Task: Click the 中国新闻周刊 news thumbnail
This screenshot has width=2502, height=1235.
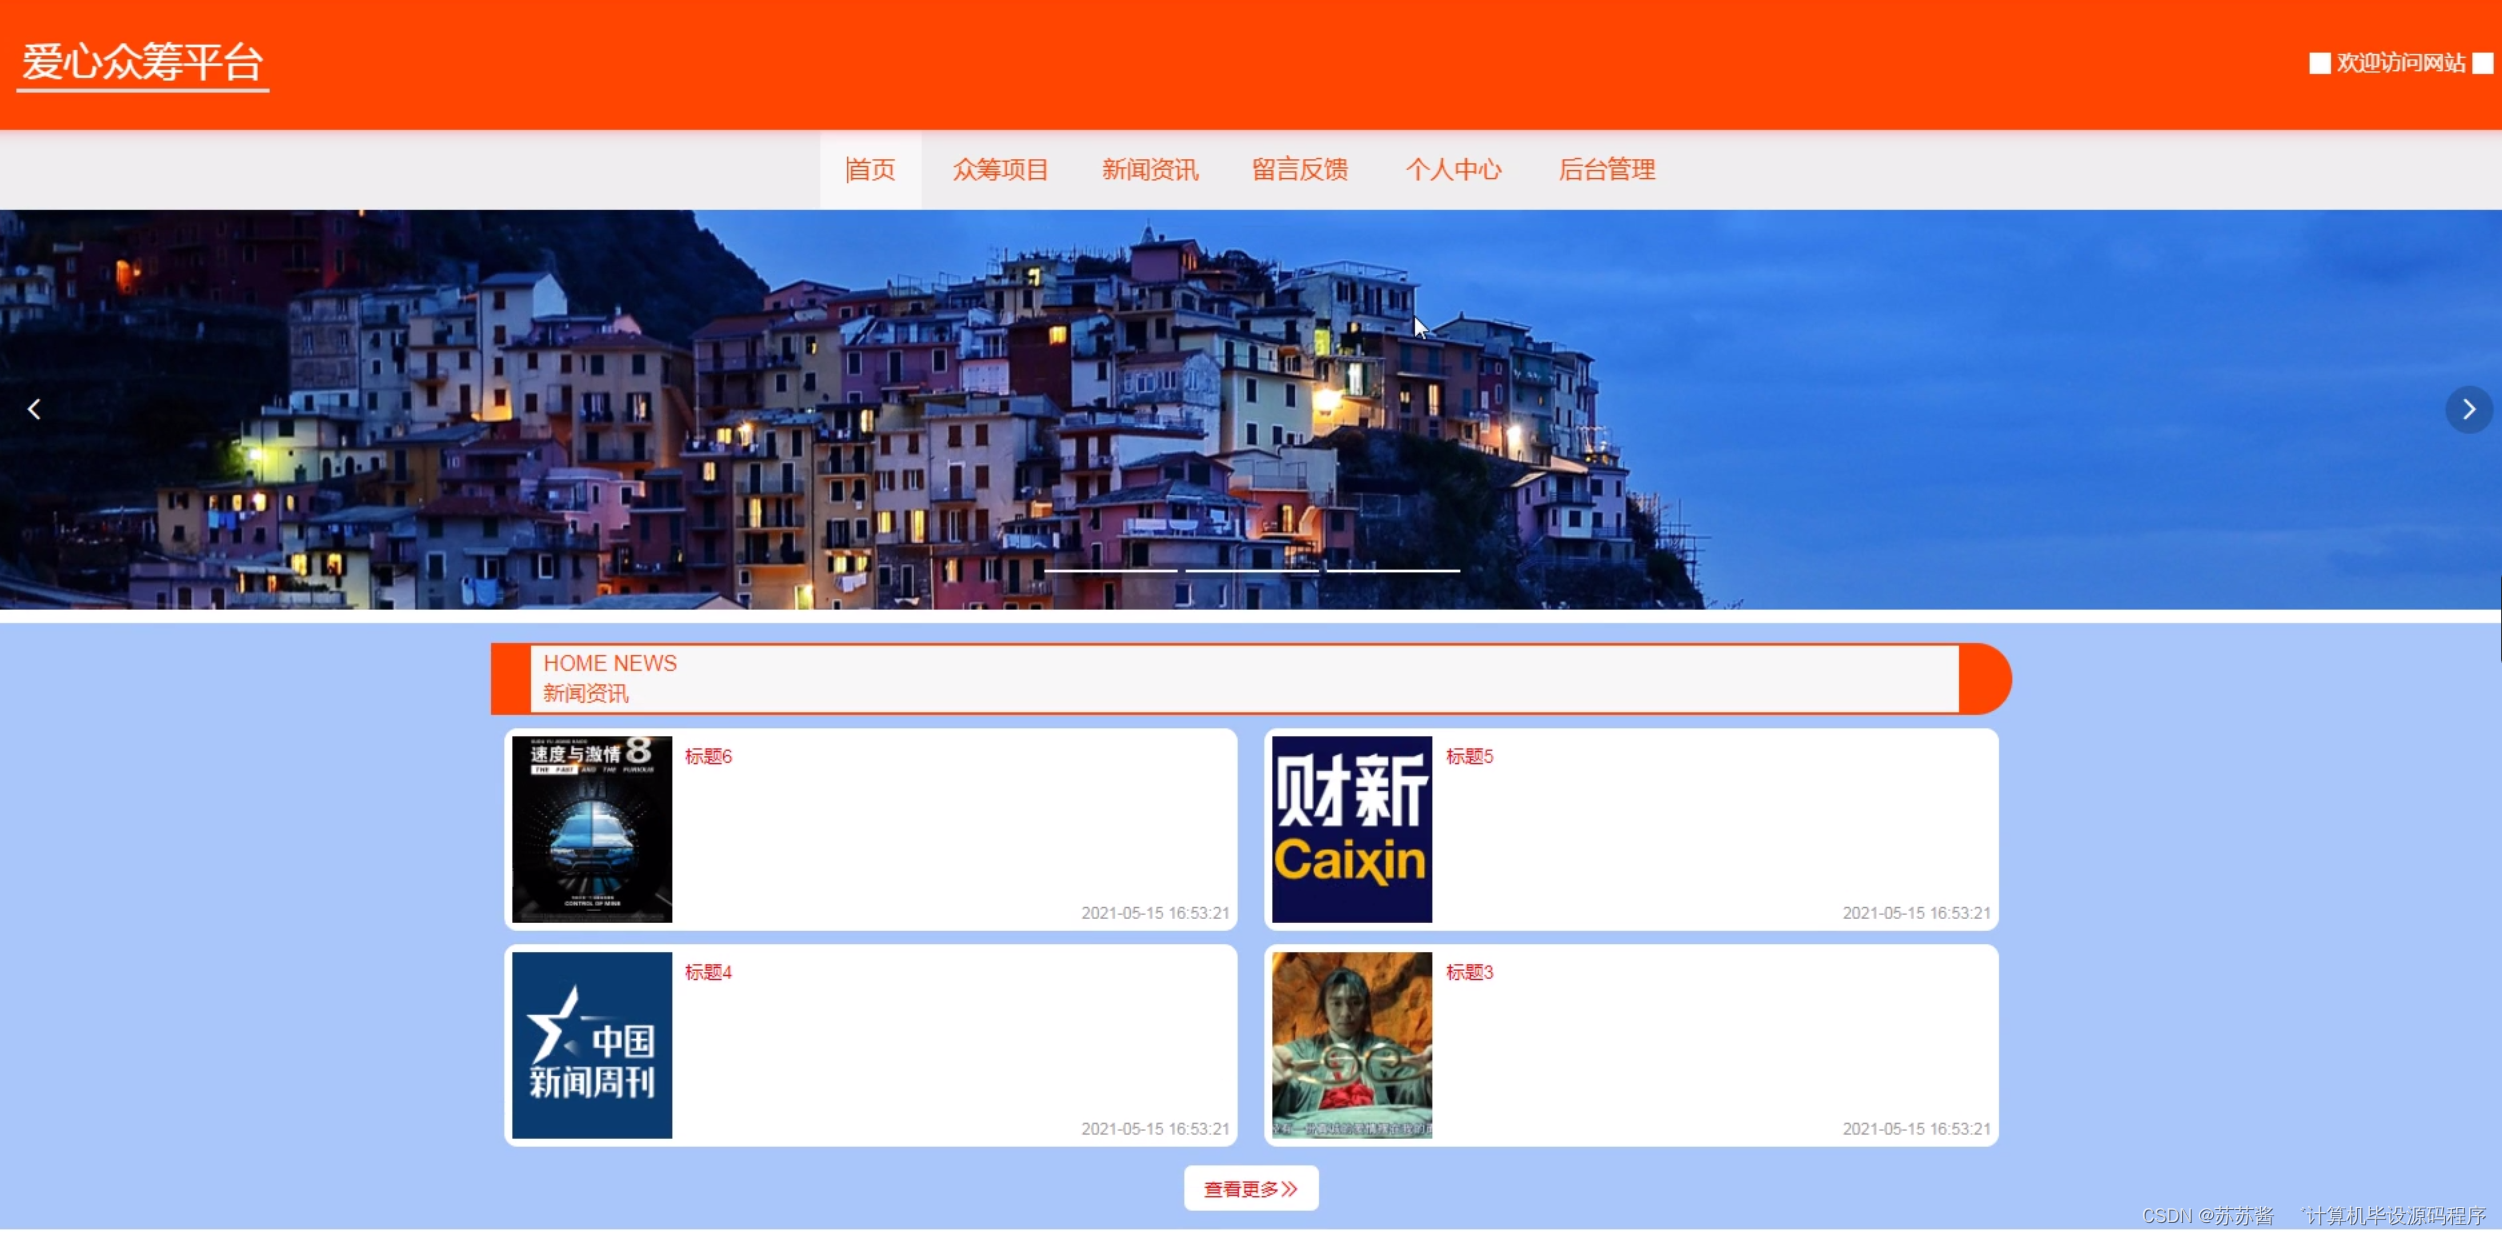Action: 592,1044
